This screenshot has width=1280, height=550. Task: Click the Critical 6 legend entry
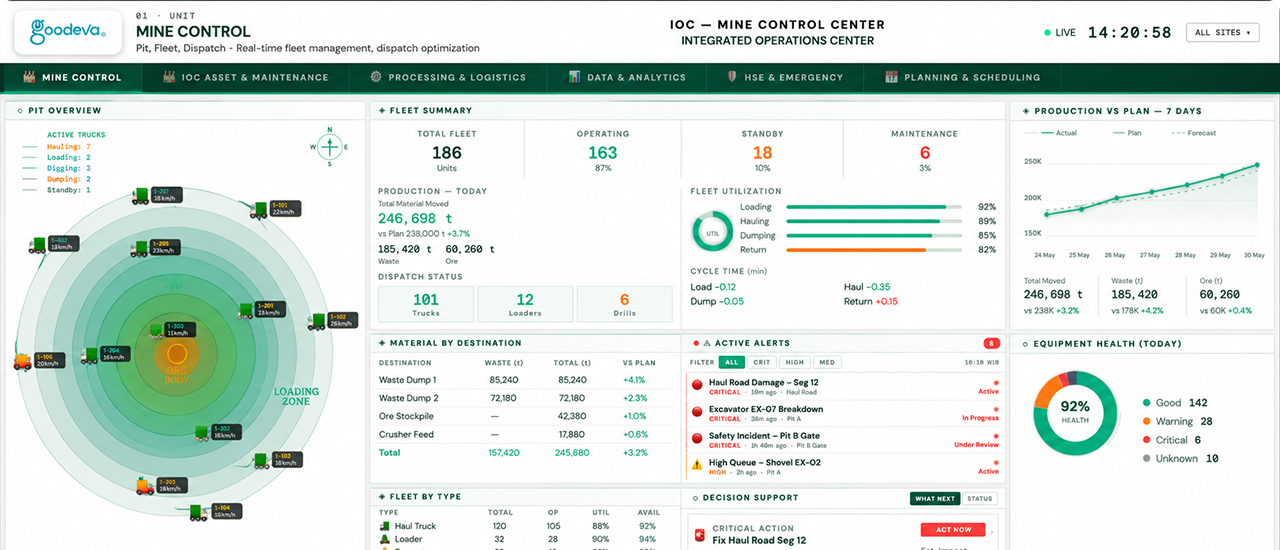click(x=1171, y=440)
